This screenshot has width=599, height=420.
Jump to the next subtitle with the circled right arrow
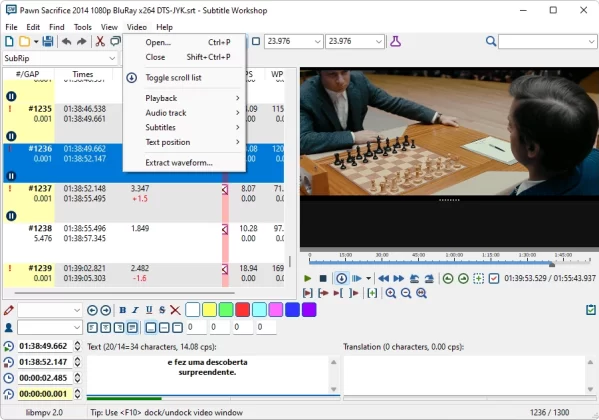[106, 310]
